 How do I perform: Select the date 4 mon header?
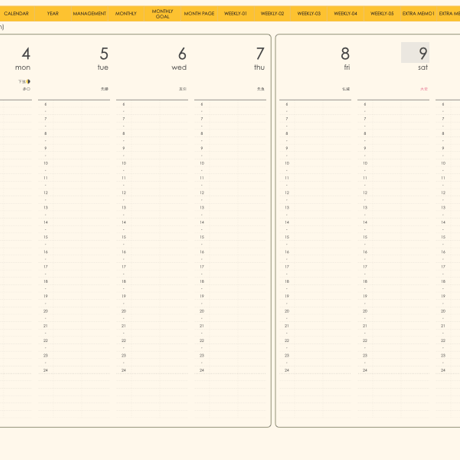(x=23, y=59)
